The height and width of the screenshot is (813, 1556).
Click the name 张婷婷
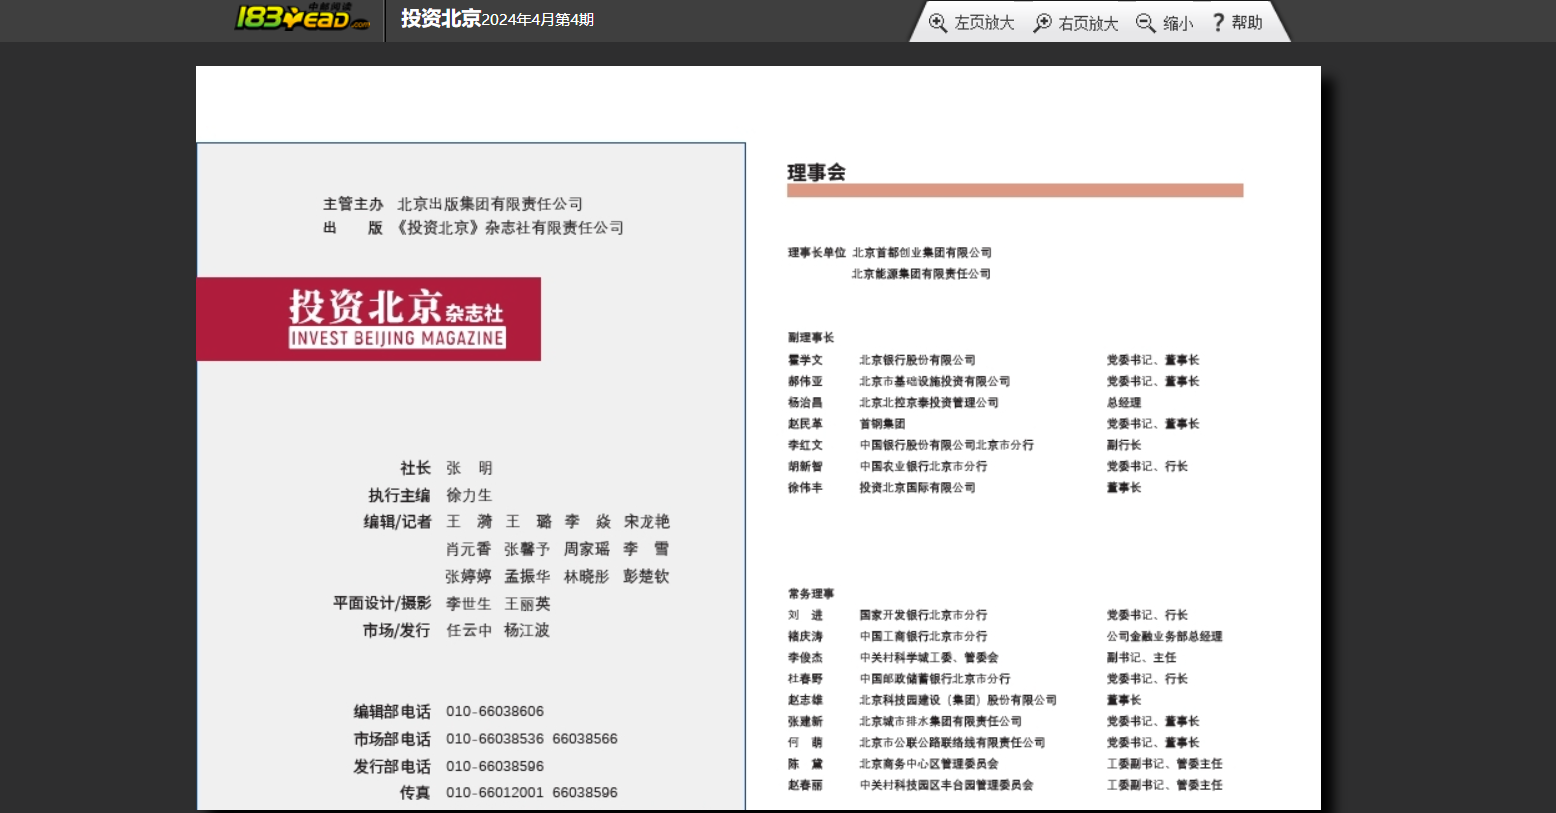[469, 576]
